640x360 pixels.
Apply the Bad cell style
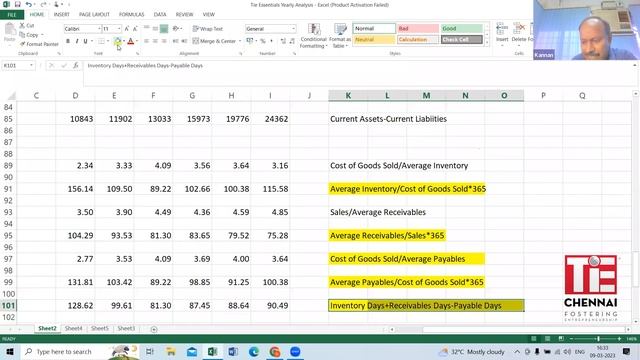point(418,28)
